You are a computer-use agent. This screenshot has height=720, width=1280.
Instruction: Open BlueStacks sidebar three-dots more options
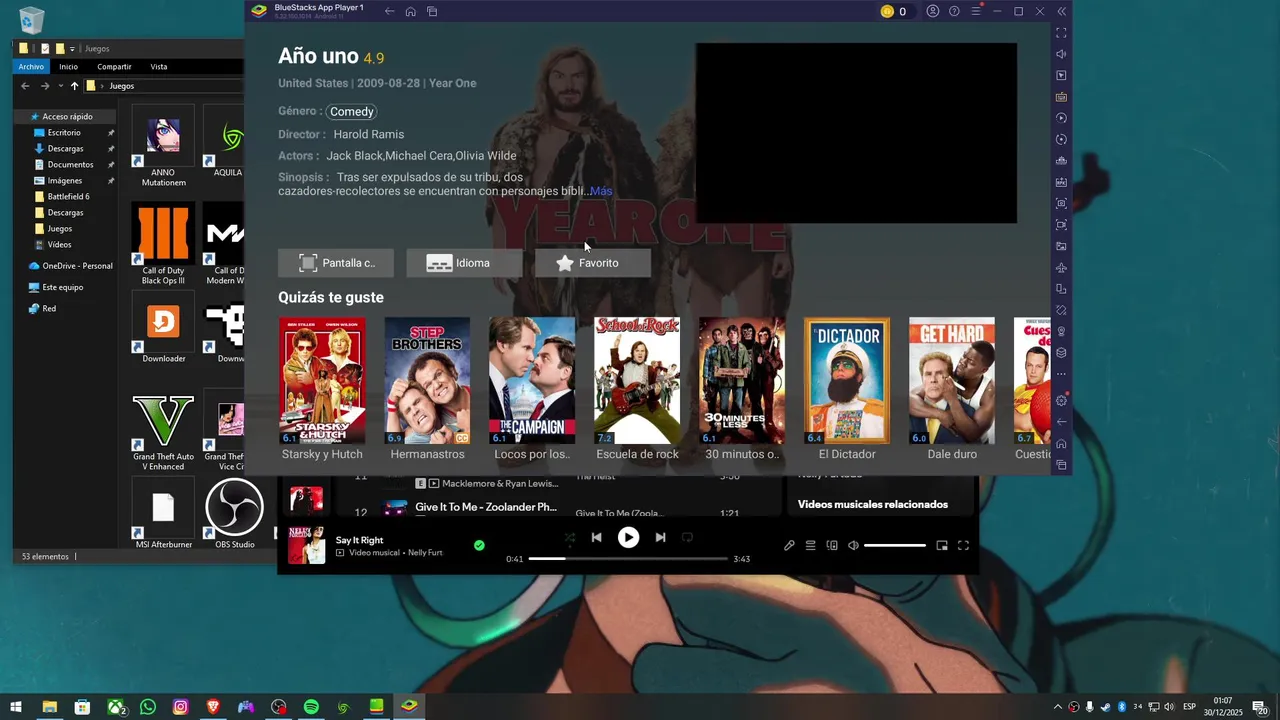tap(1061, 374)
